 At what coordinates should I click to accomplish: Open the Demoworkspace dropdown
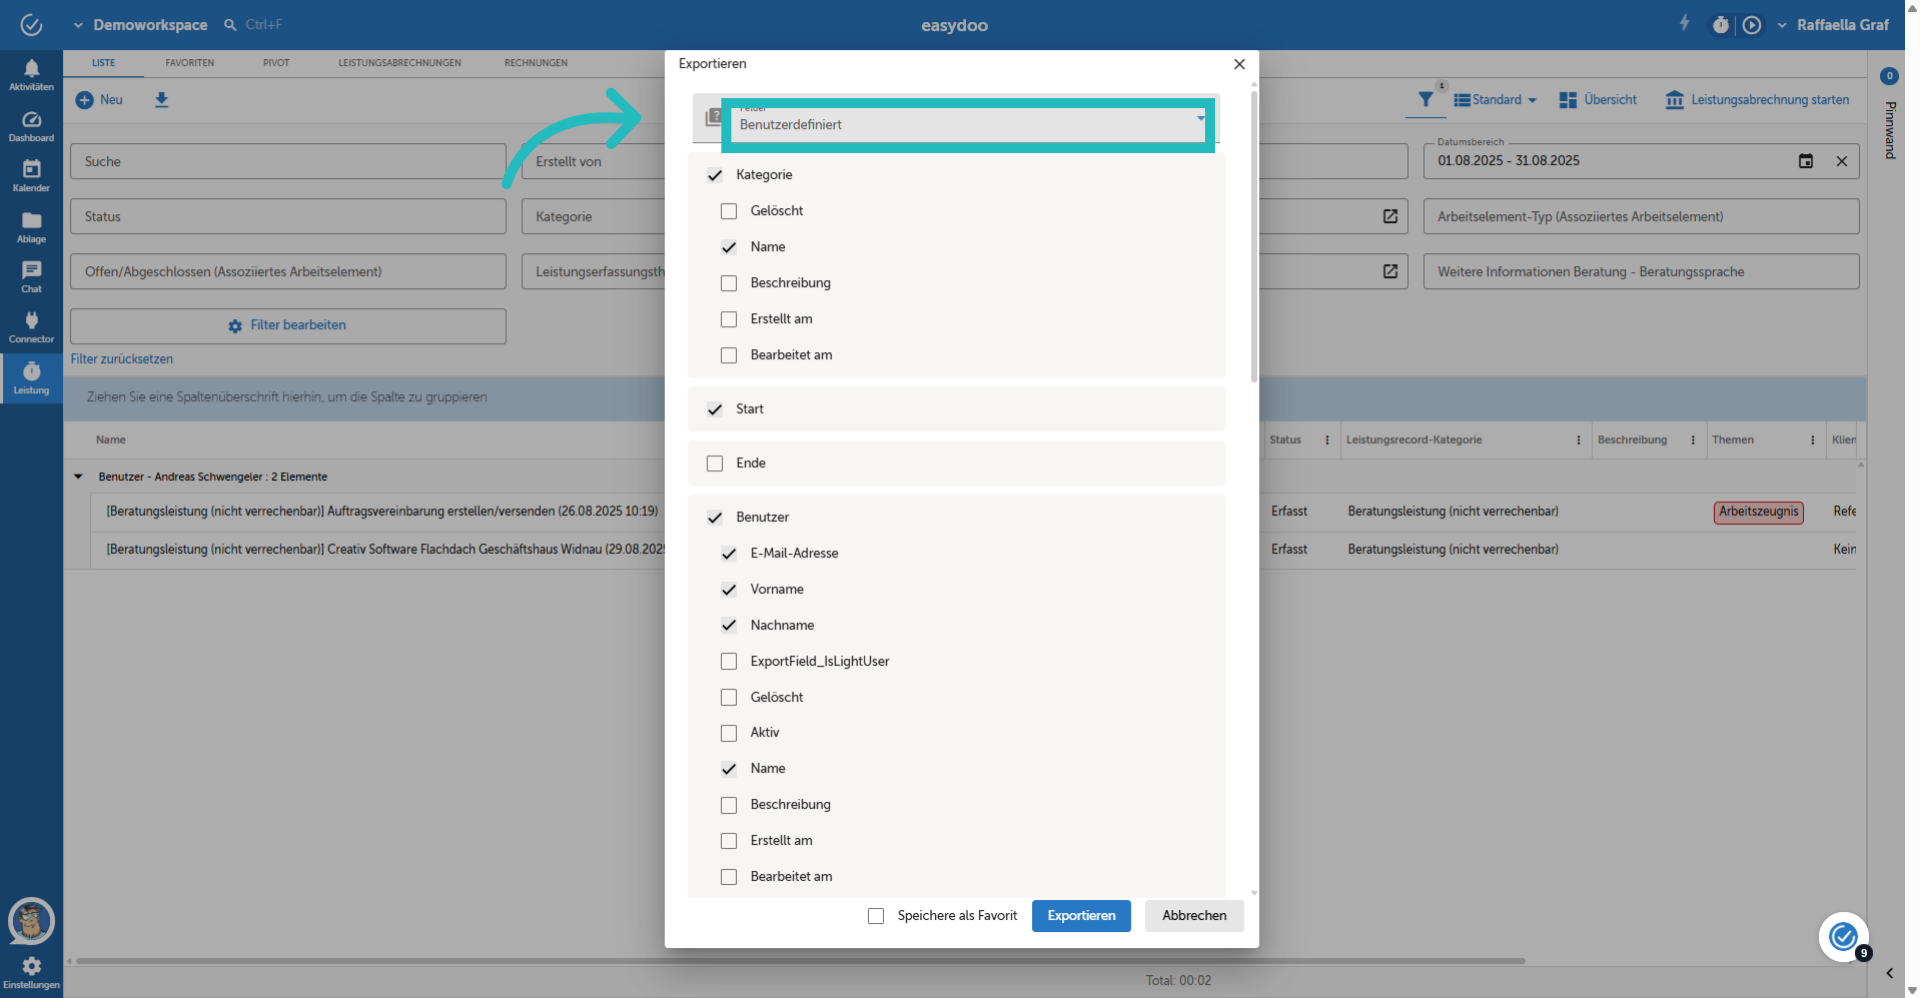tap(141, 25)
